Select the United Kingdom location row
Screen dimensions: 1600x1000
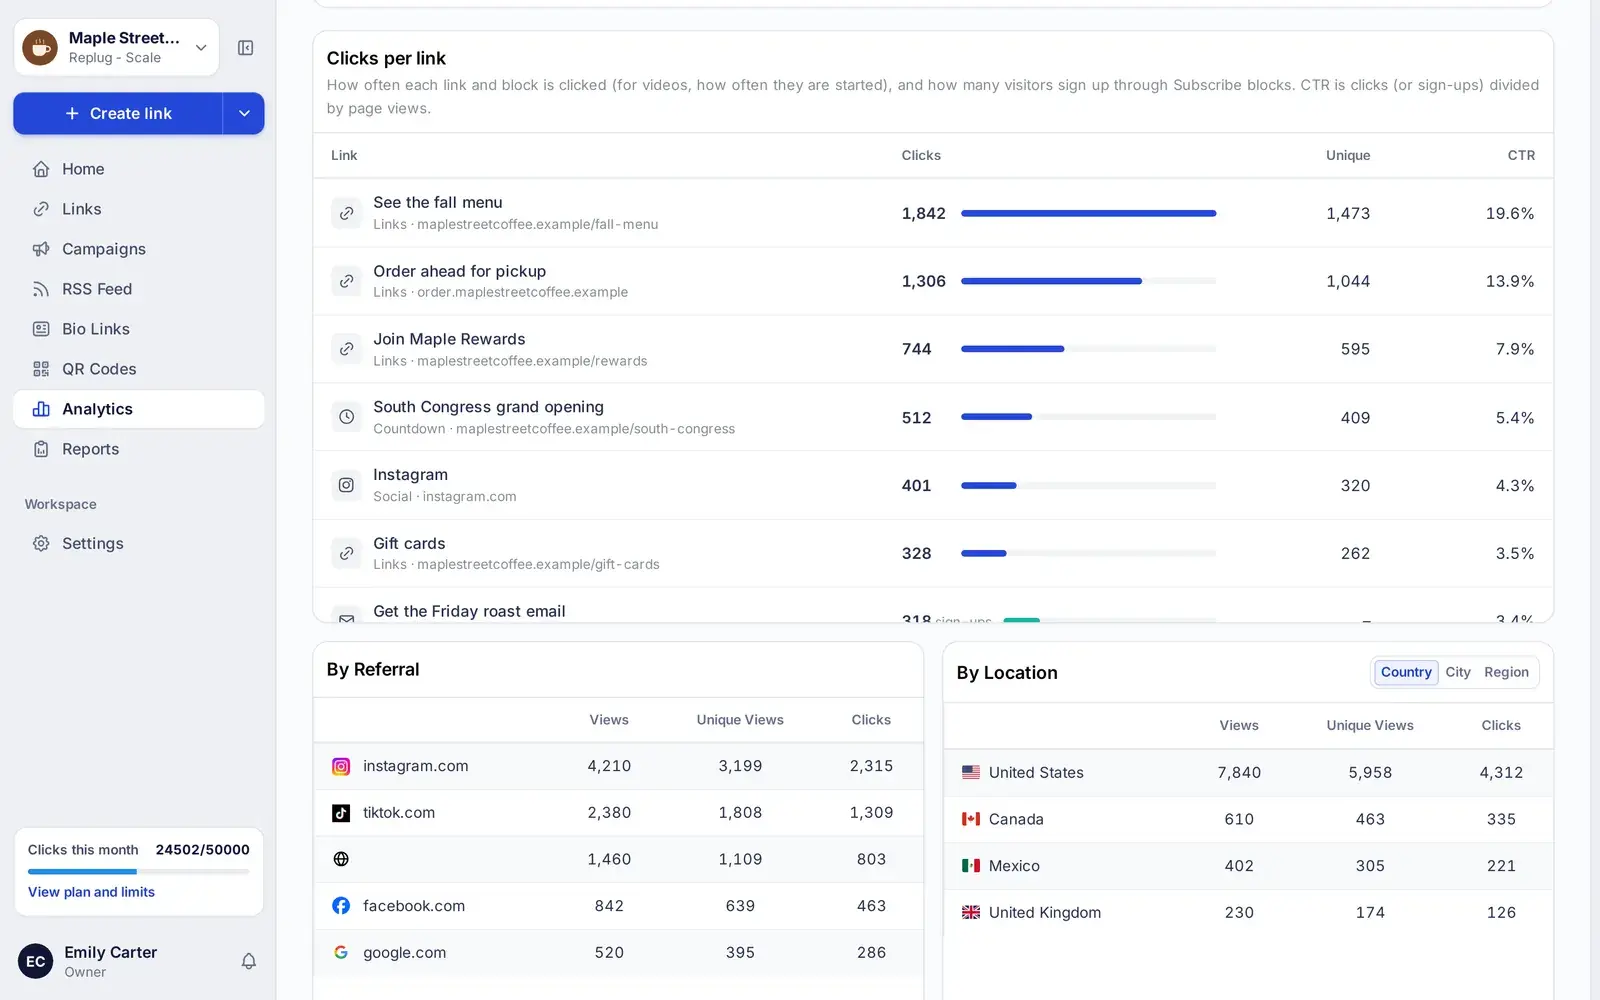pyautogui.click(x=1248, y=912)
